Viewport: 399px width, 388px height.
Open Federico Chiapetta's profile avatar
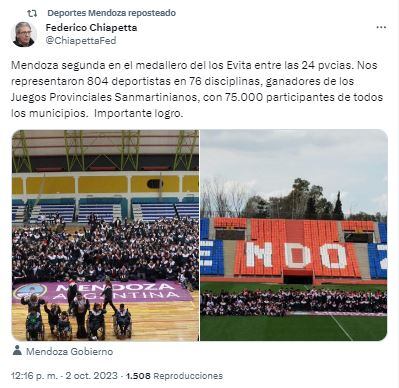pos(24,34)
